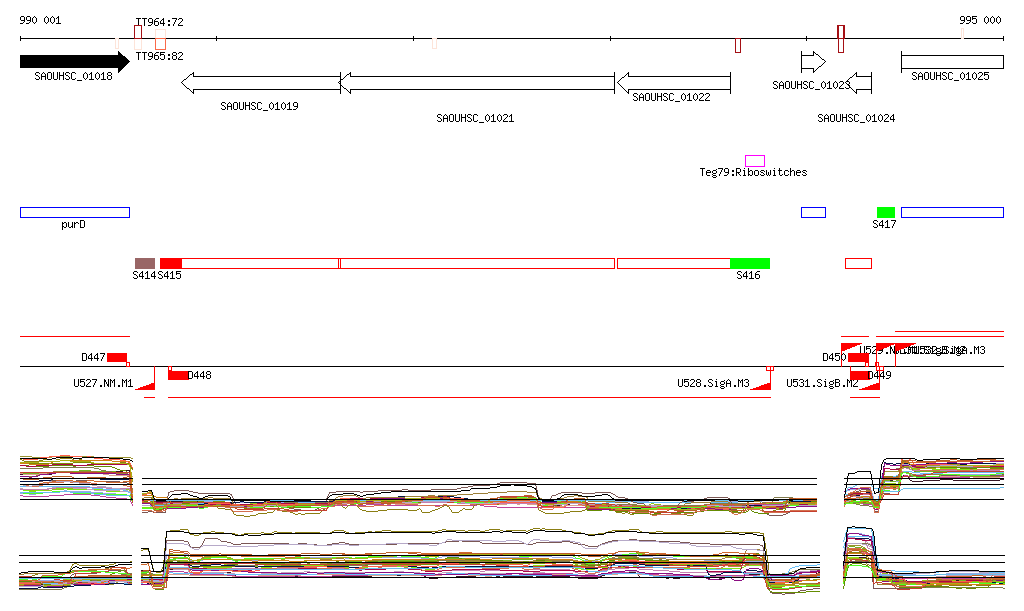This screenshot has width=1024, height=611.
Task: Select the SAOUHSC_01019 gene arrow
Action: pyautogui.click(x=261, y=83)
